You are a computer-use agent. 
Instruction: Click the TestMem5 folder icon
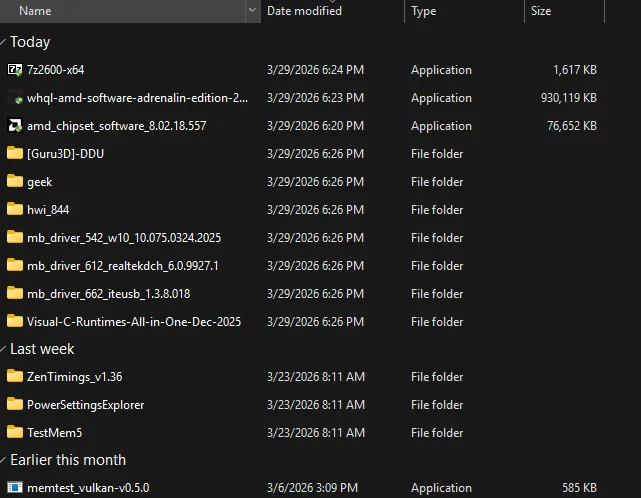point(15,433)
